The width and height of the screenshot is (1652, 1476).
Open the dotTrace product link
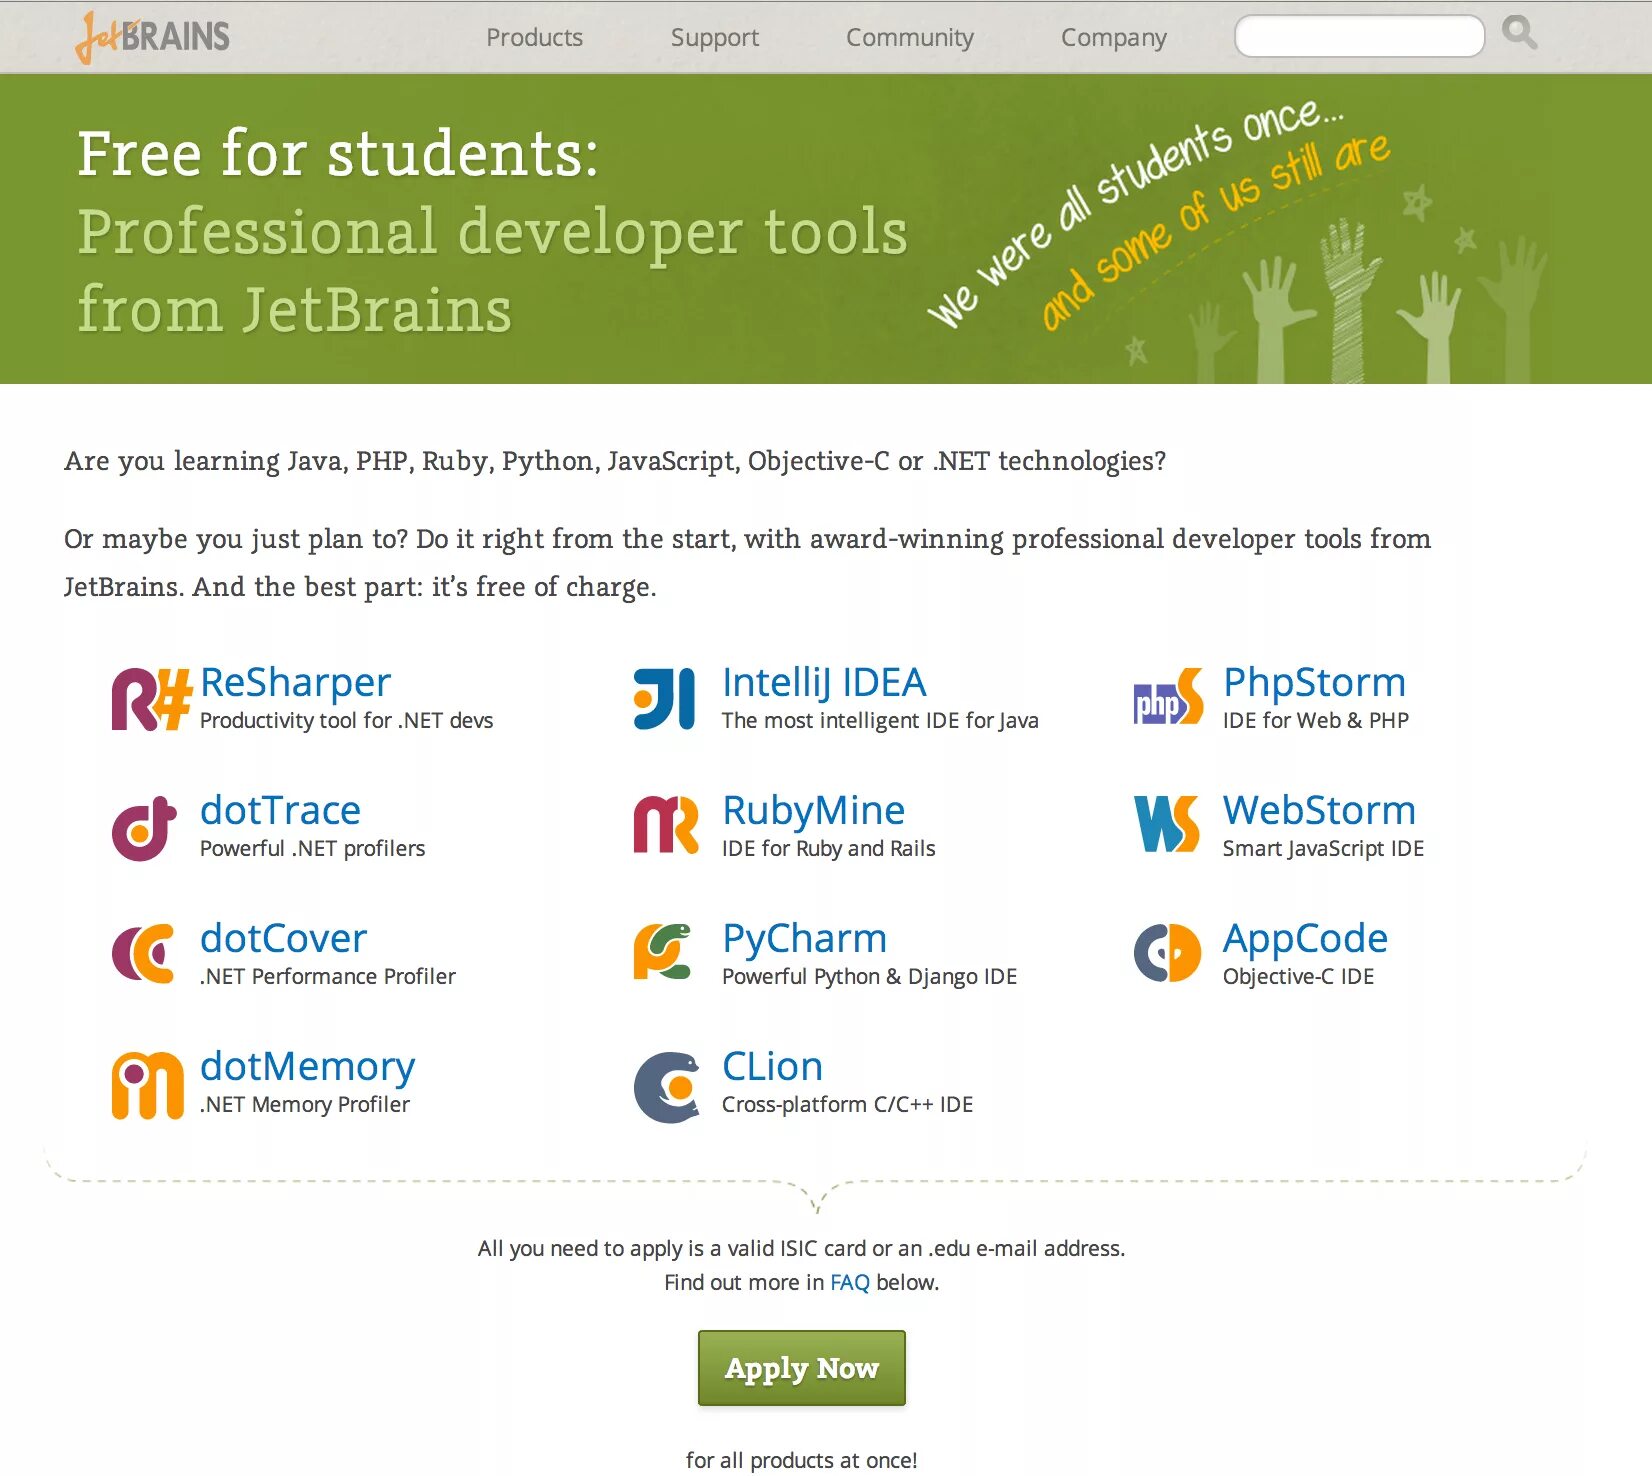point(280,810)
